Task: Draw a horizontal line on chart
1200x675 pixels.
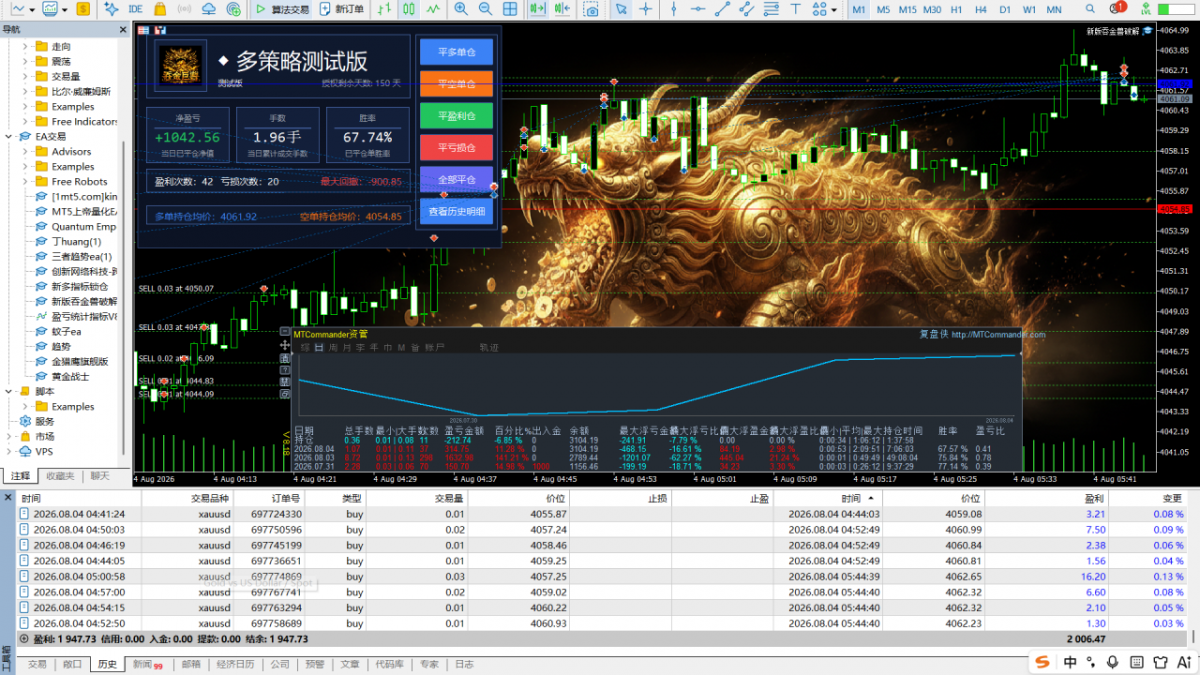Action: (698, 9)
